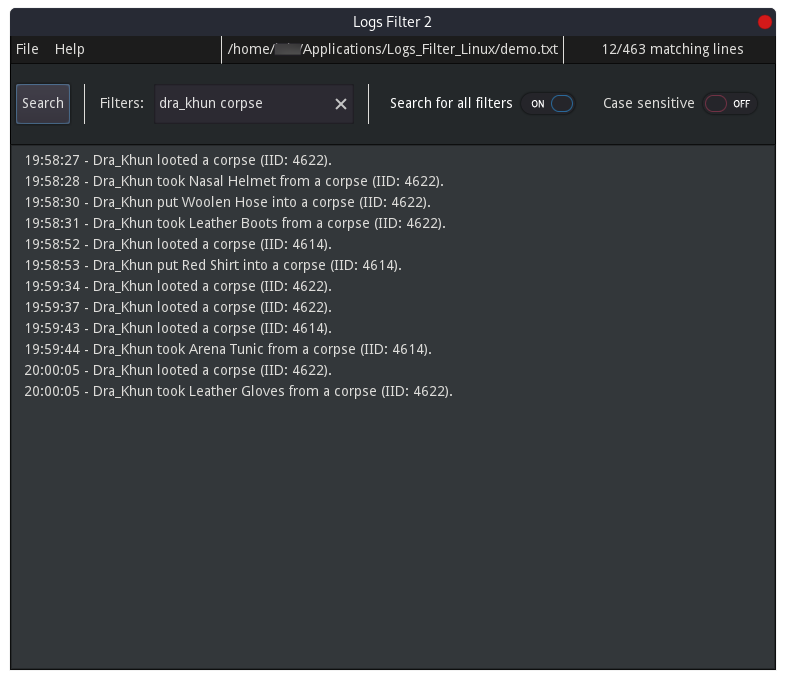Open the Help menu
Screen dimensions: 786x680
pyautogui.click(x=69, y=49)
